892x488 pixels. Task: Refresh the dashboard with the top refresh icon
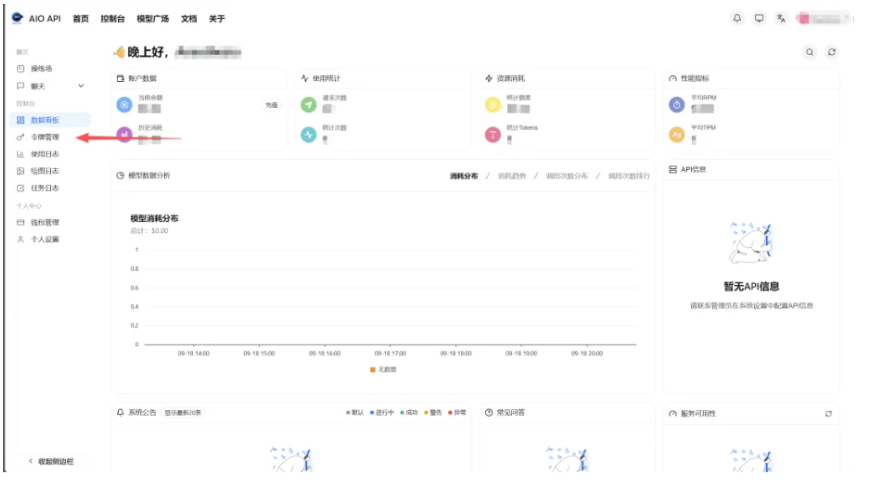[832, 52]
